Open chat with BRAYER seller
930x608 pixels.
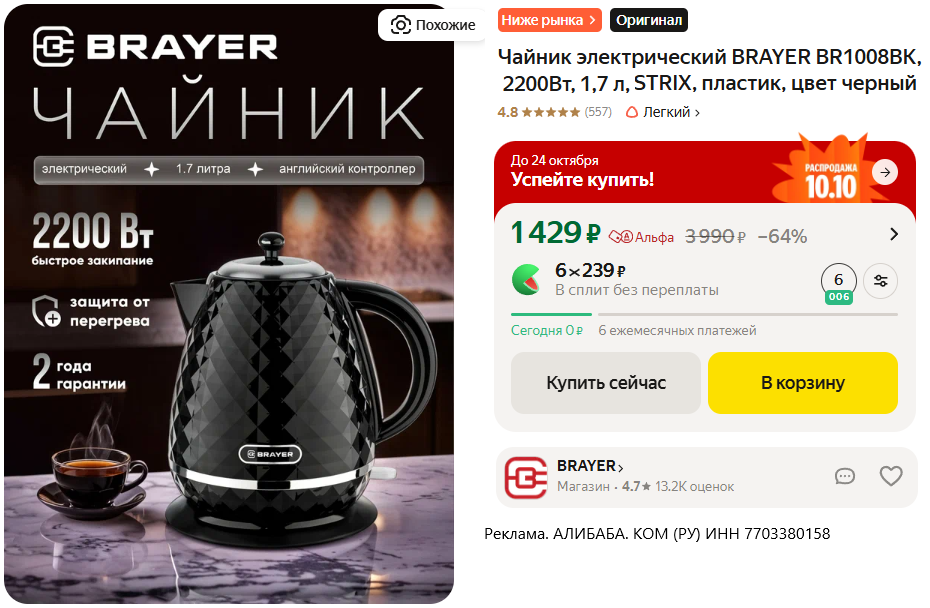coord(845,476)
